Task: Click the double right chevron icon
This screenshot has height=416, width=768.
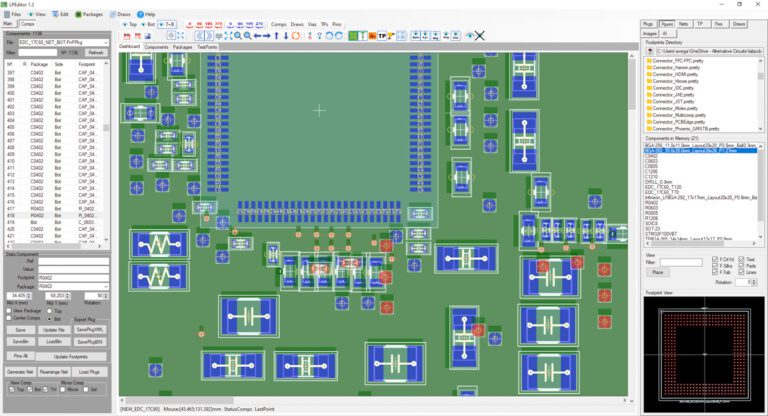Action: click(x=209, y=36)
